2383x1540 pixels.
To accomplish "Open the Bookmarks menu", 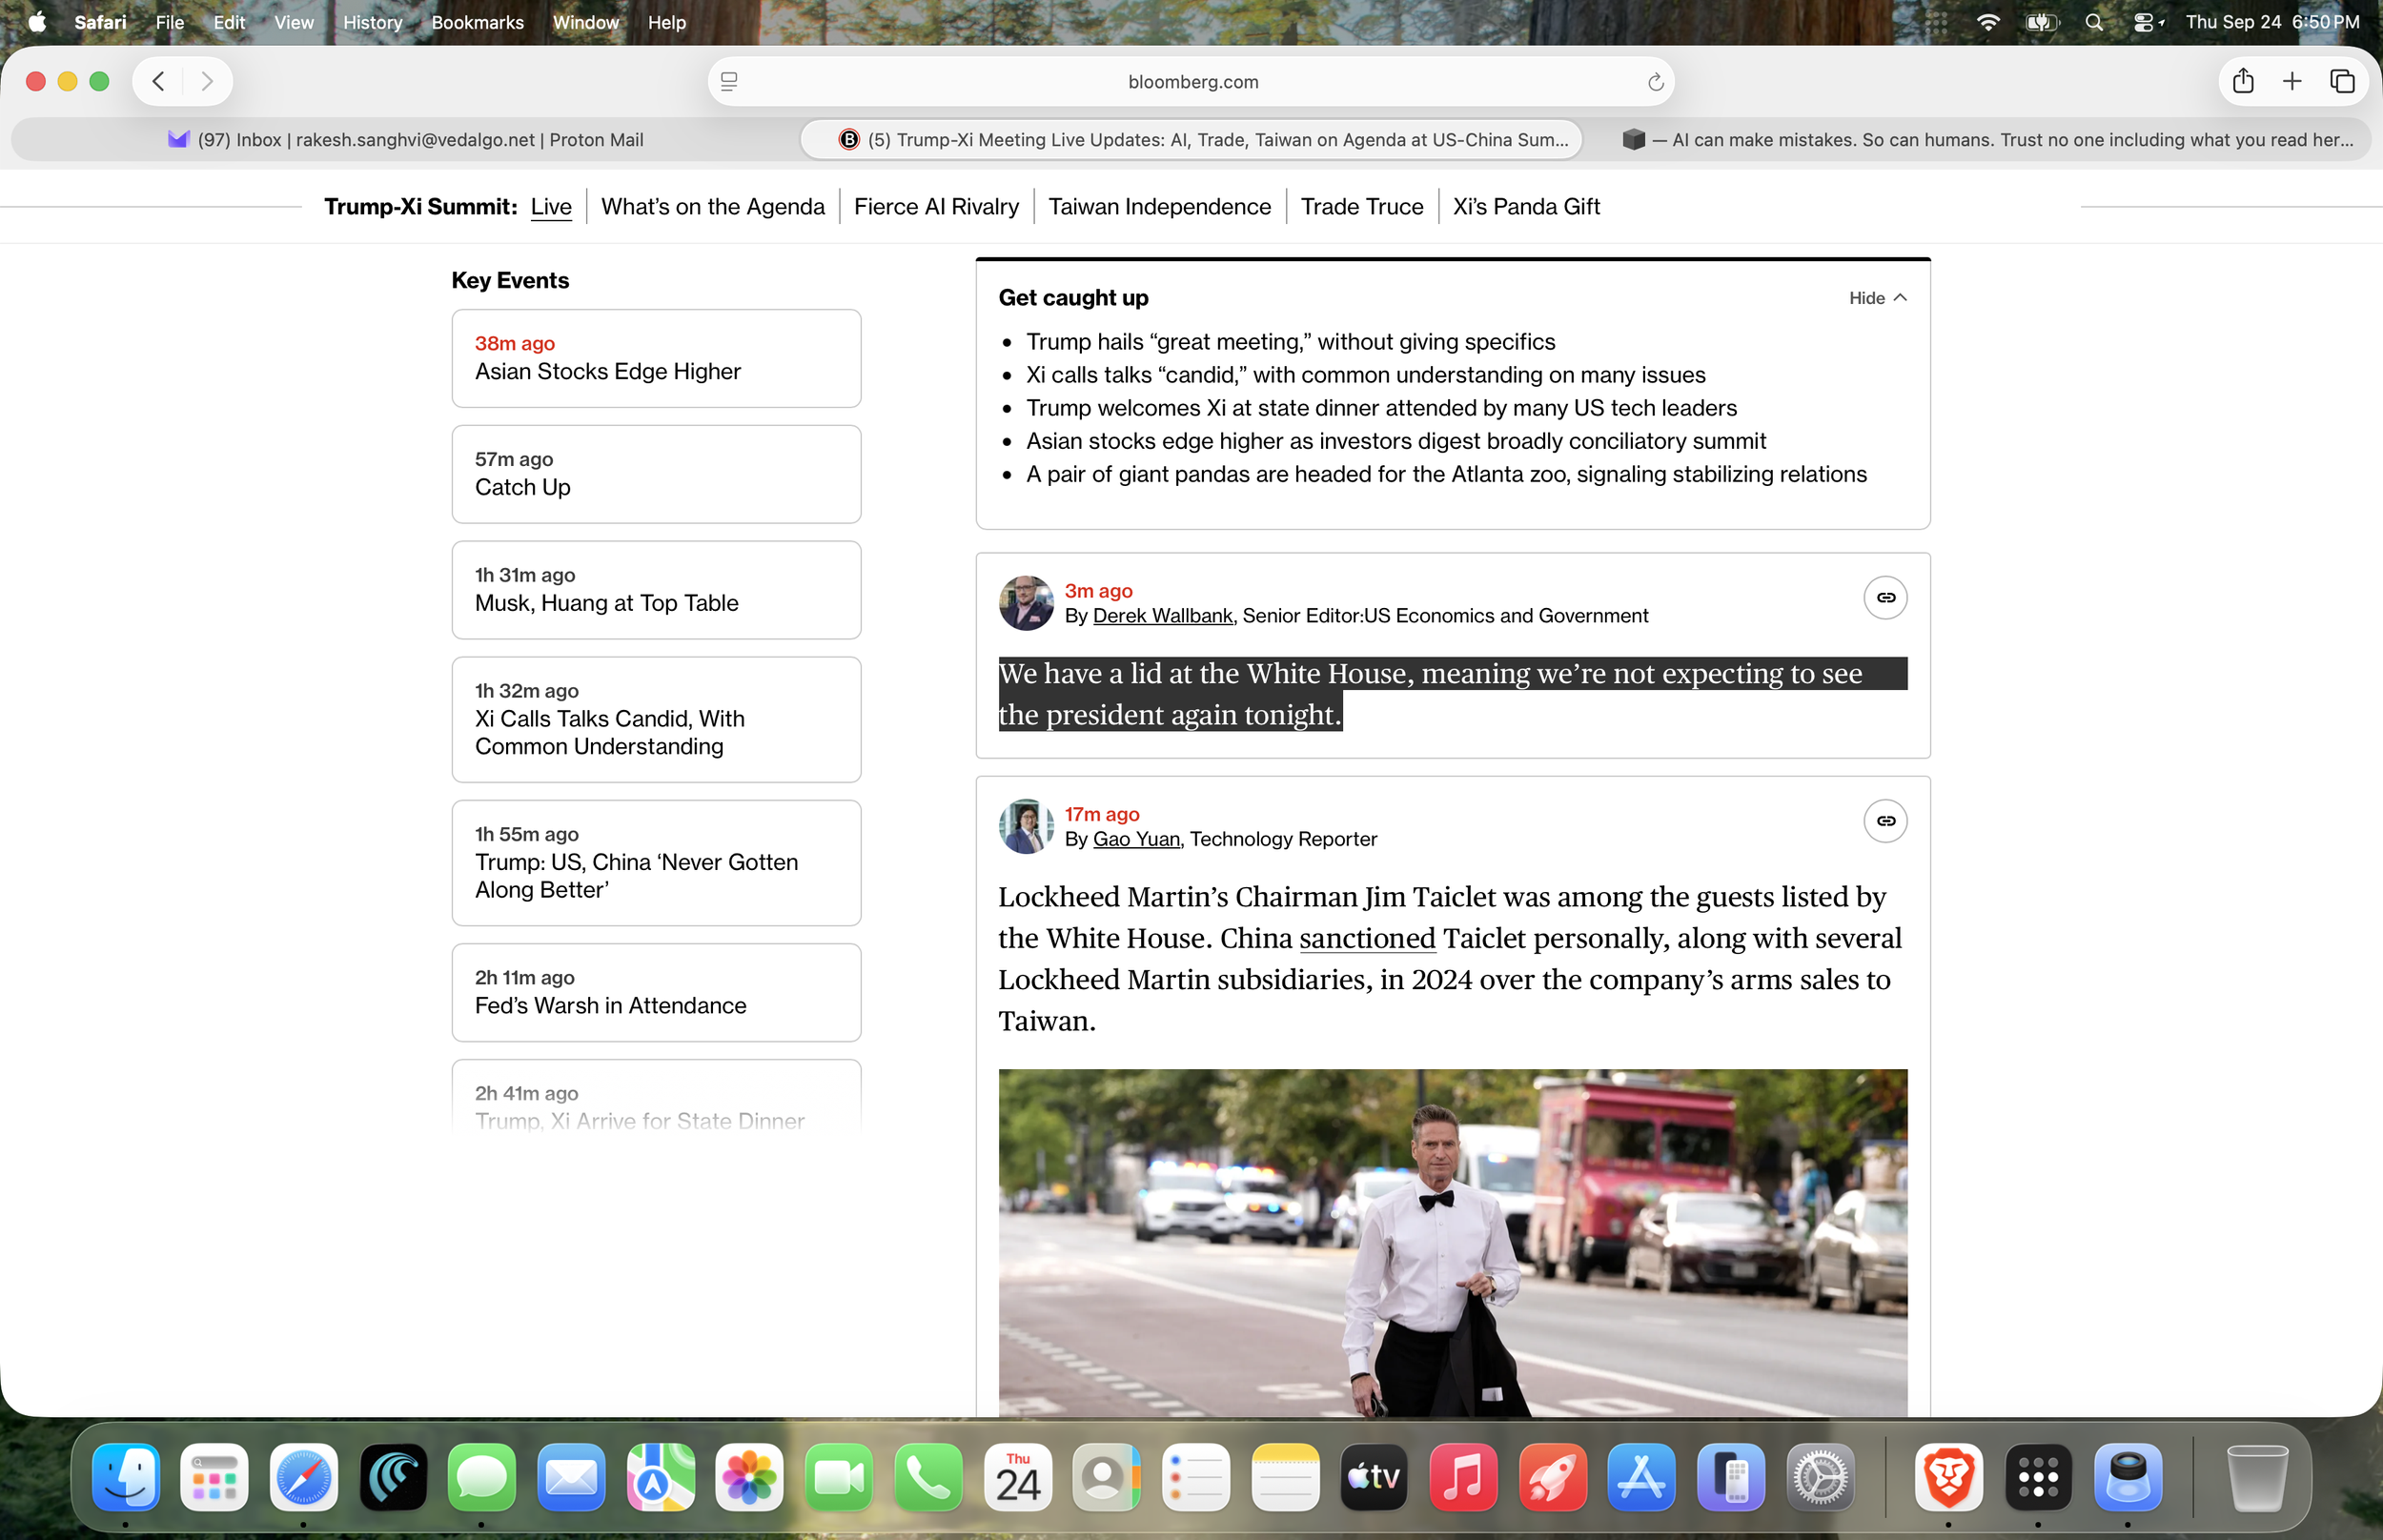I will pyautogui.click(x=477, y=22).
